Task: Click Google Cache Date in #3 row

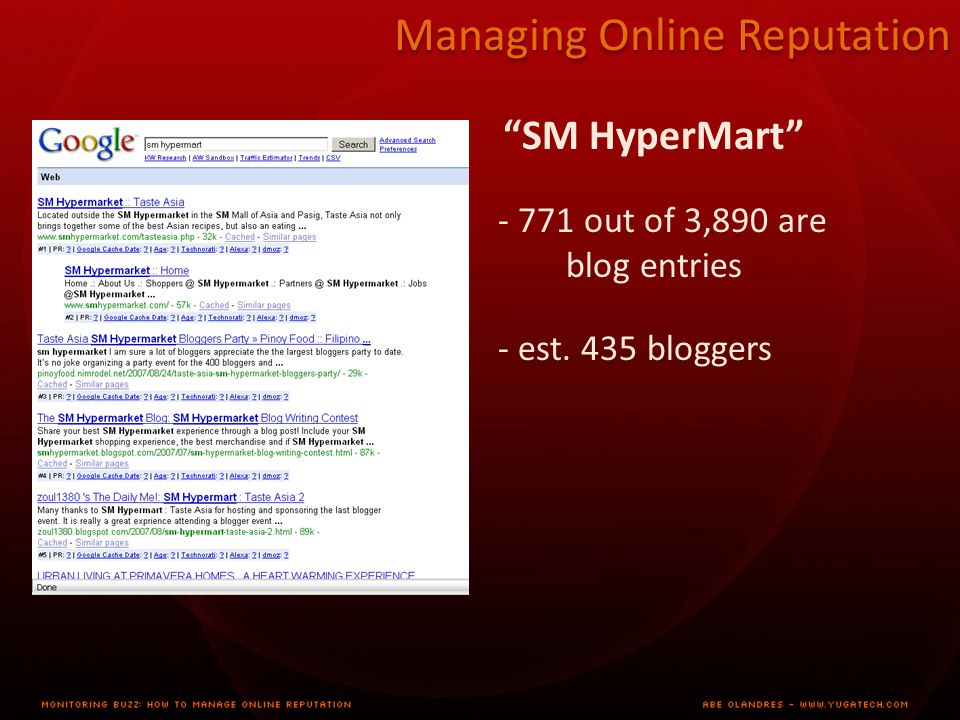Action: [108, 397]
